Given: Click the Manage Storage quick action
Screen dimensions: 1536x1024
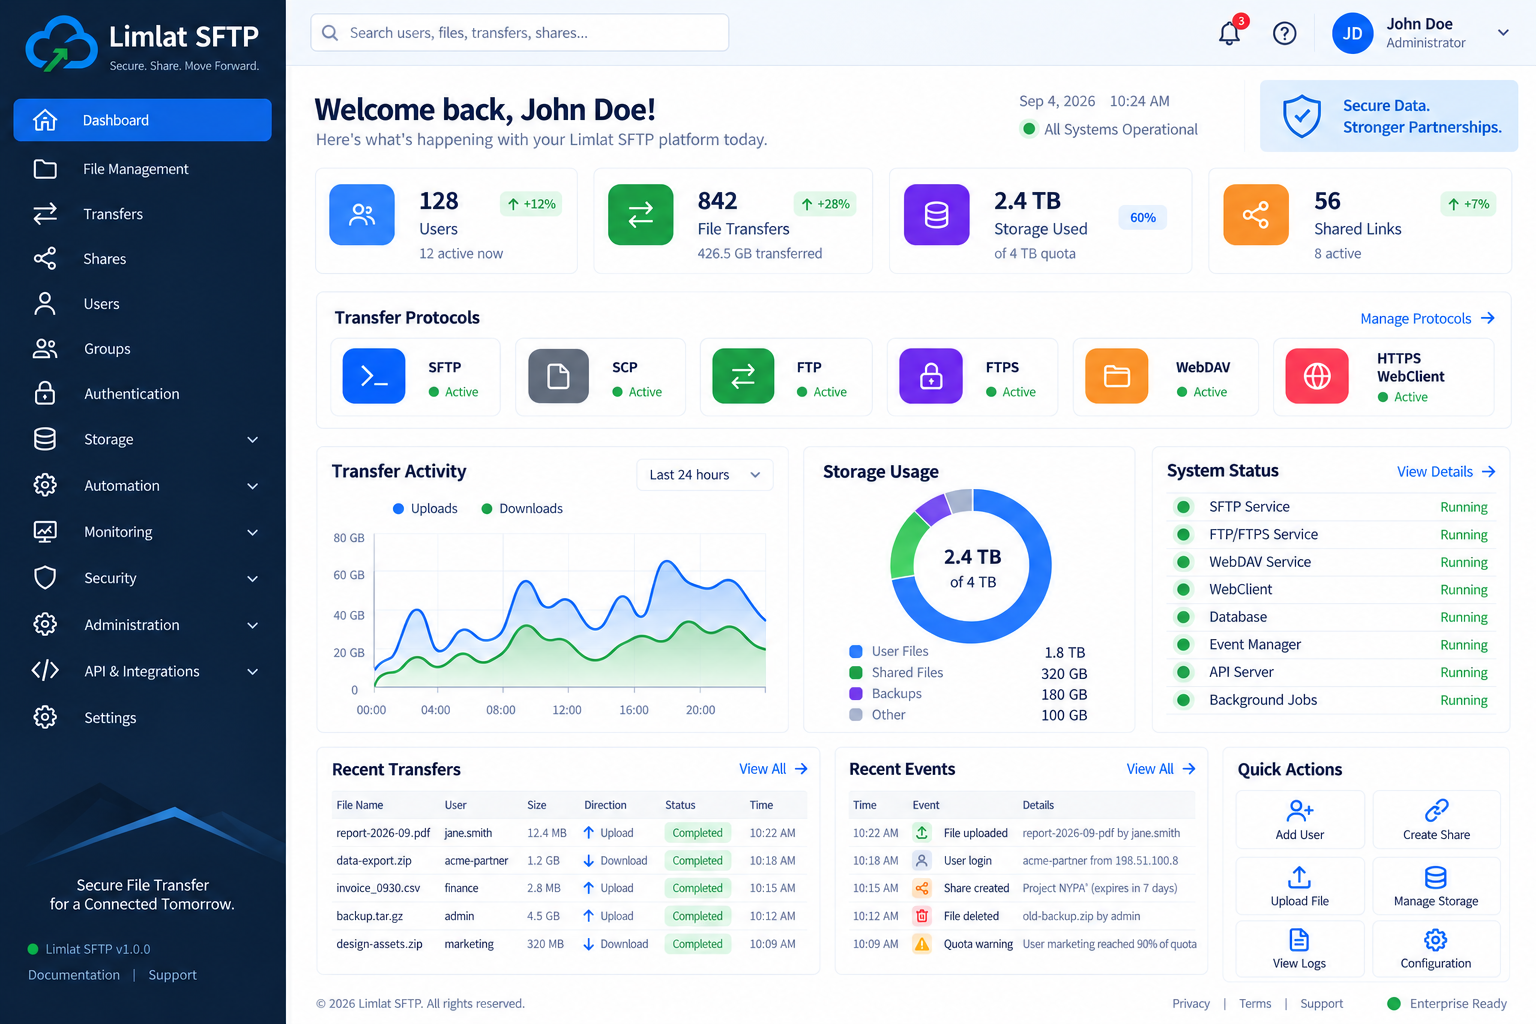Looking at the screenshot, I should pos(1436,886).
